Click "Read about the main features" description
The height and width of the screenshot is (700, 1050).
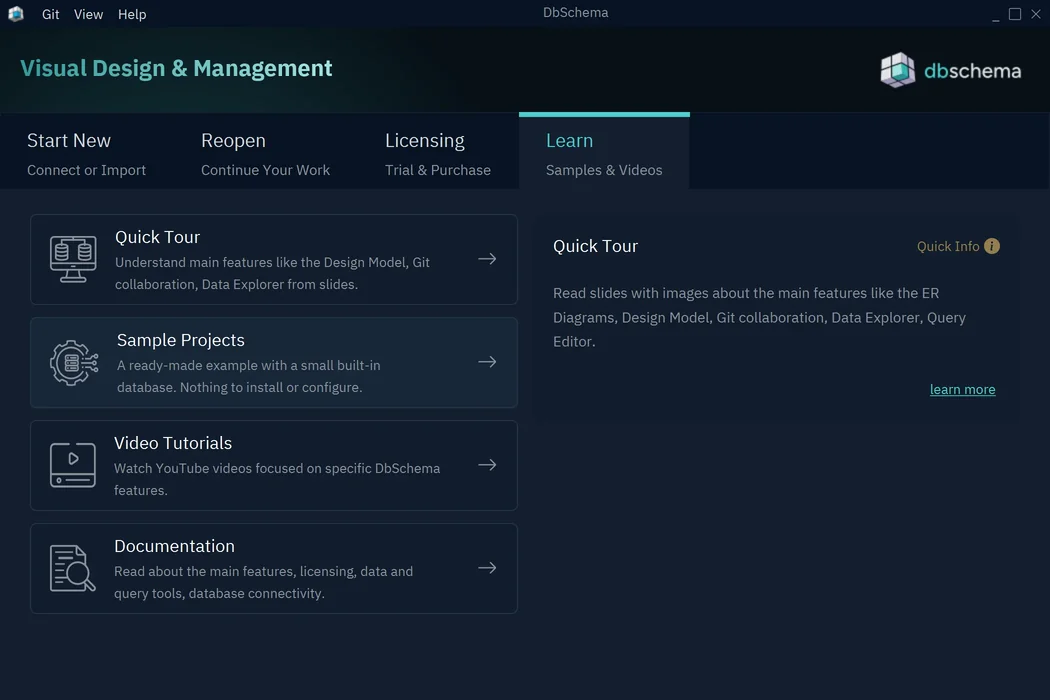pos(263,583)
